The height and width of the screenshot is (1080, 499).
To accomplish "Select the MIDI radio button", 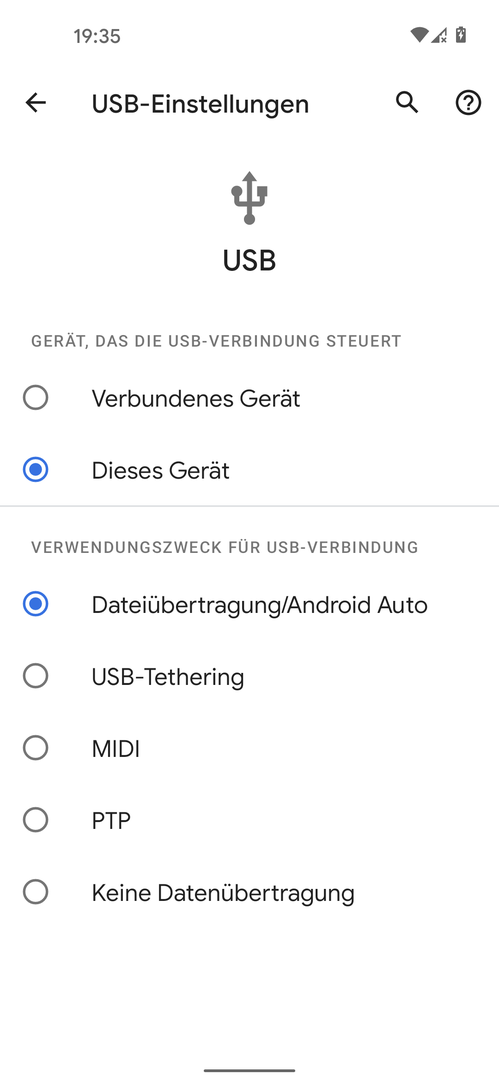I will 35,749.
